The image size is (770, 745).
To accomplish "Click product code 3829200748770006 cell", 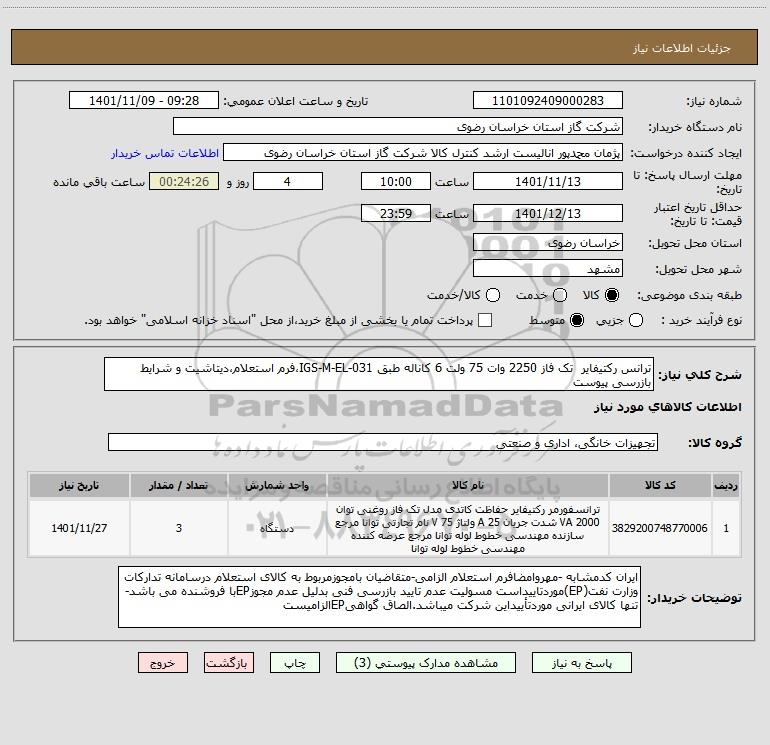I will 660,528.
